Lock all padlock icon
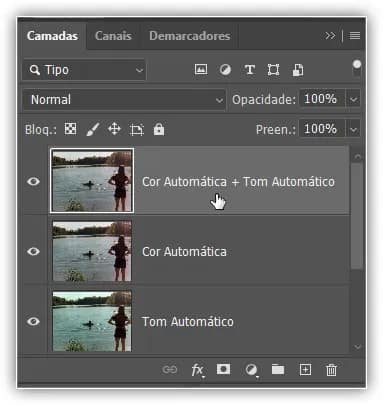This screenshot has width=383, height=405. [159, 129]
